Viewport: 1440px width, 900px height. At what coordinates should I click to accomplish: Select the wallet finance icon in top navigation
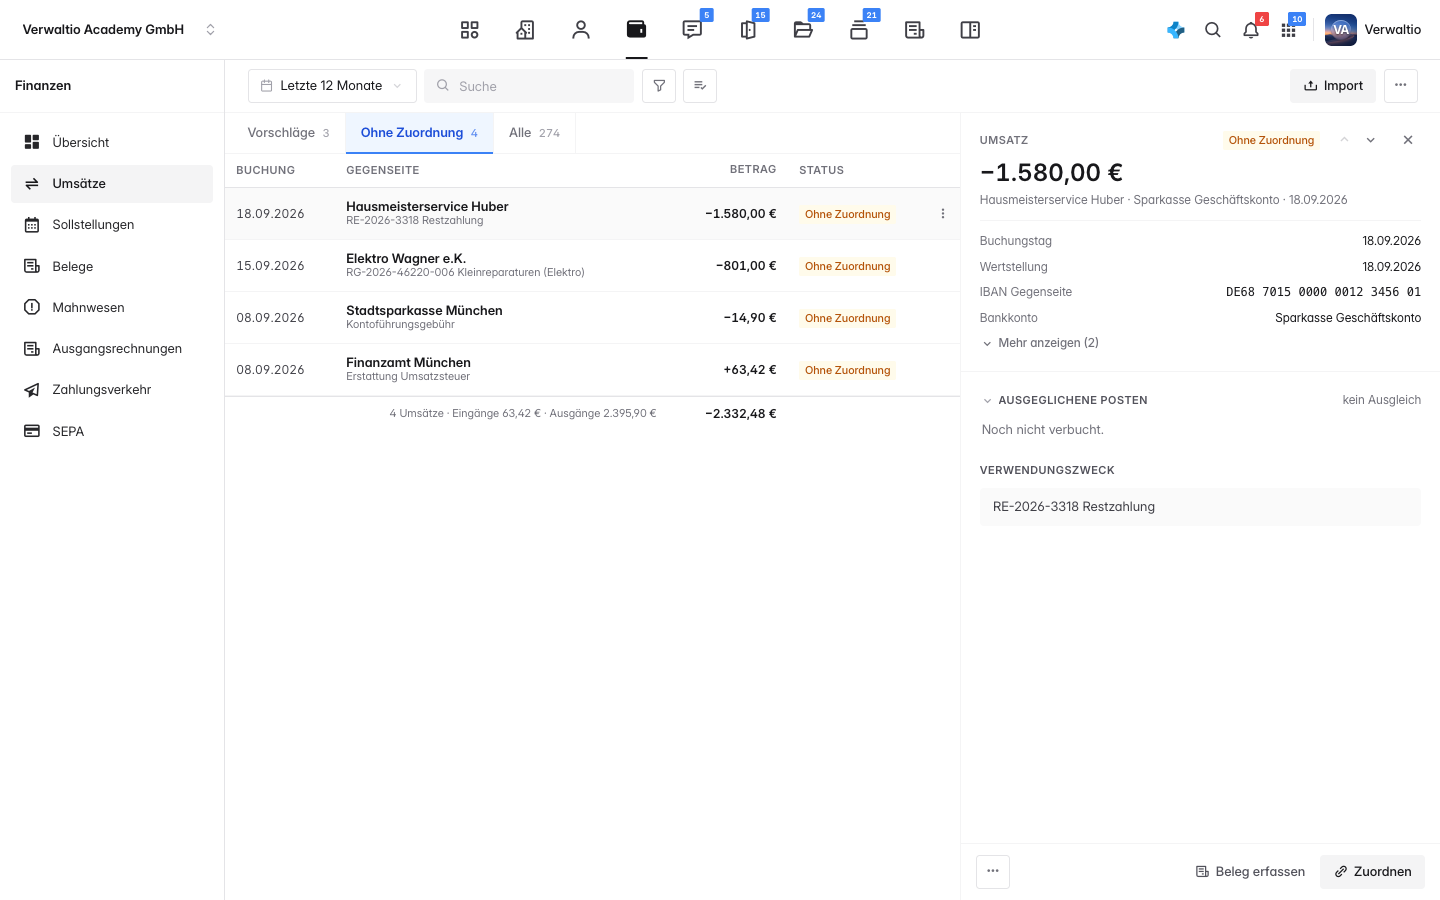pos(636,30)
